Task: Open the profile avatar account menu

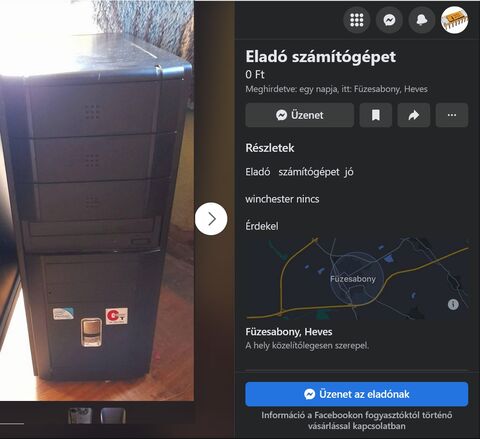Action: pos(454,20)
